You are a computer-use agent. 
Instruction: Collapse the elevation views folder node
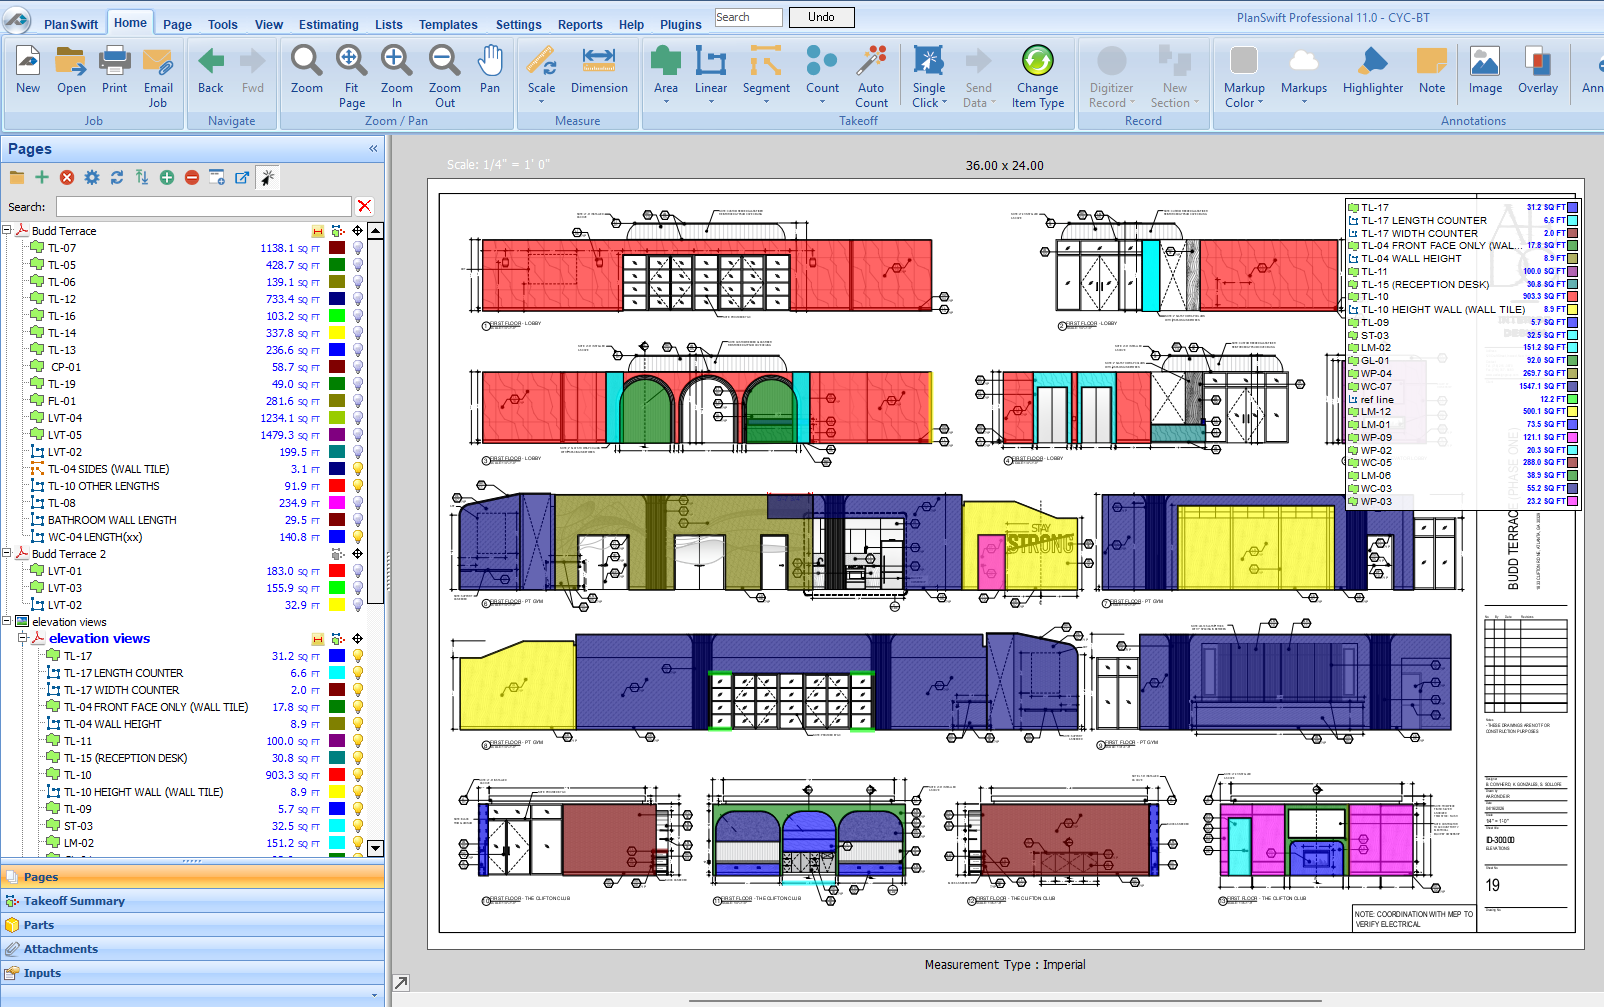click(x=7, y=621)
